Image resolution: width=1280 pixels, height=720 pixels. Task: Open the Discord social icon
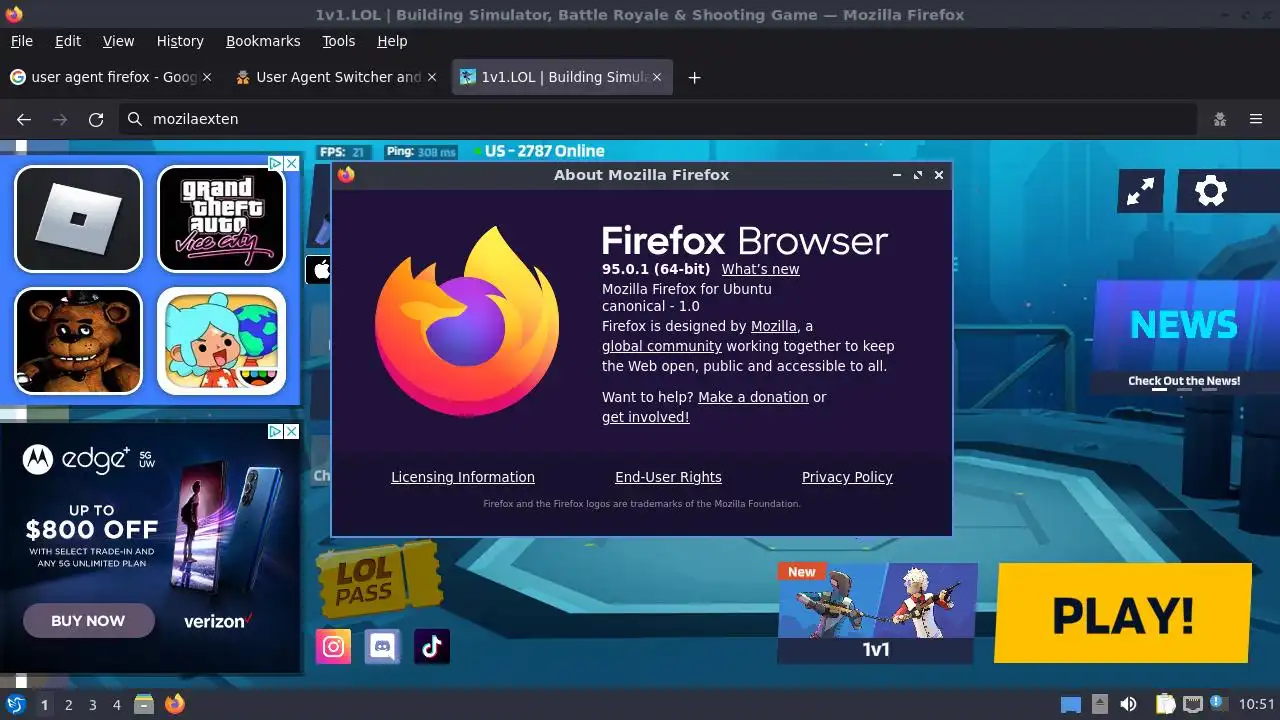[382, 647]
